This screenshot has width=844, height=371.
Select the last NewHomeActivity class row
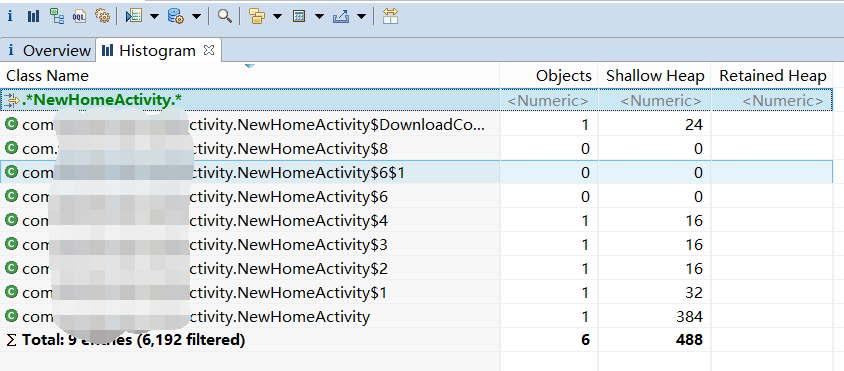pos(417,316)
